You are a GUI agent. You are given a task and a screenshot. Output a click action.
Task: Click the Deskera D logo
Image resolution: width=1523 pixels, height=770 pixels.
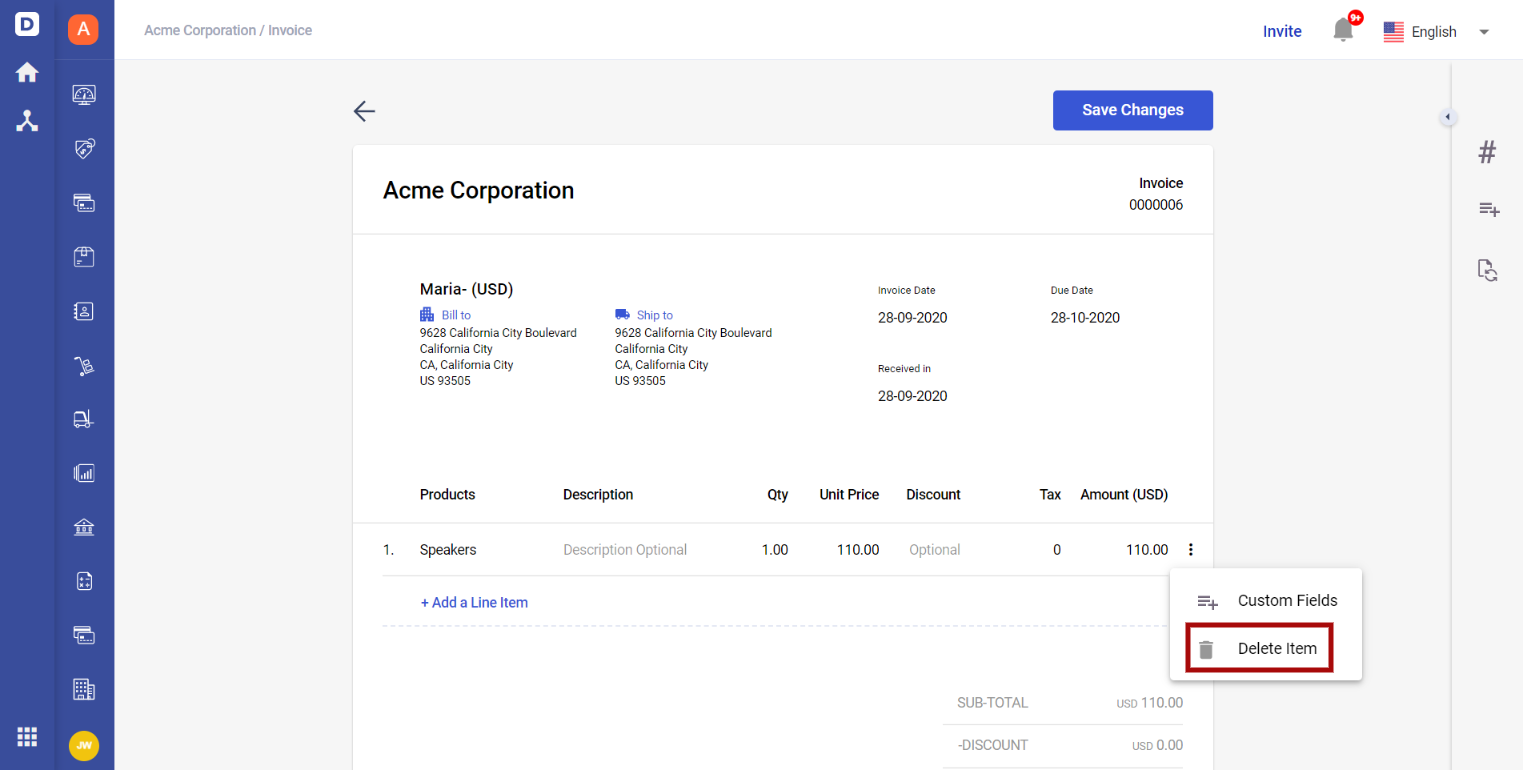[x=27, y=24]
